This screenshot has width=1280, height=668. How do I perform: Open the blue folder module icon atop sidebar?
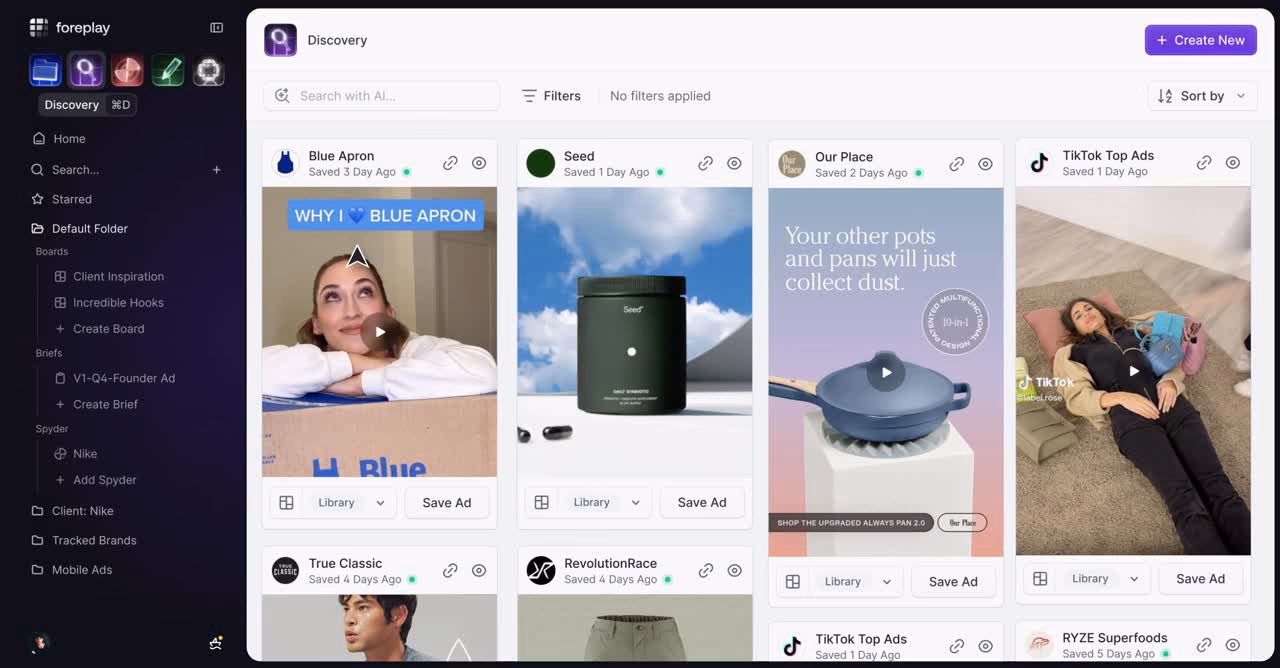click(45, 70)
